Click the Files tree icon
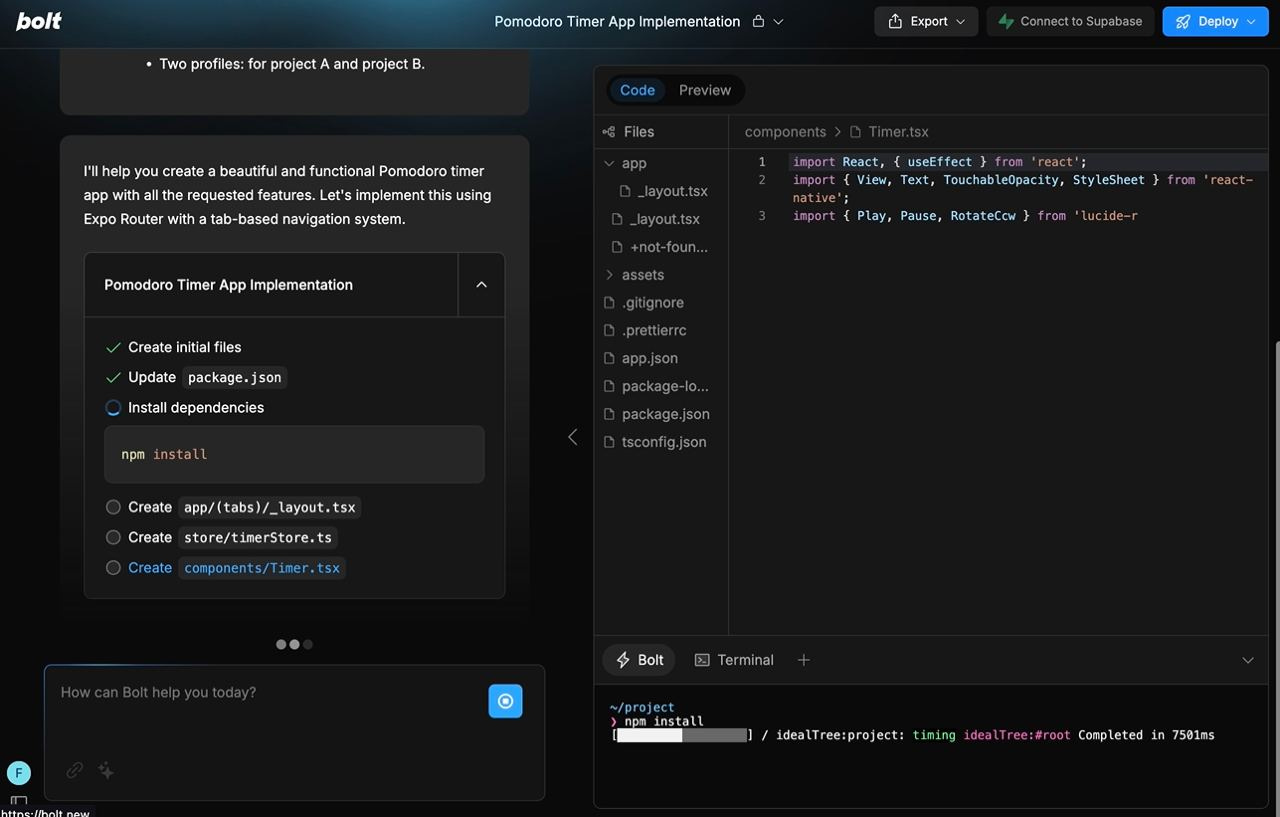1280x817 pixels. [609, 132]
